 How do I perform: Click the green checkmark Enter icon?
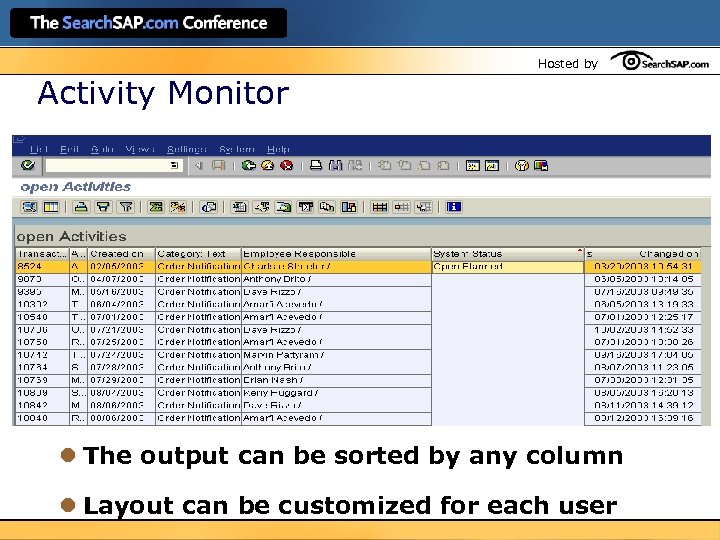coord(28,165)
